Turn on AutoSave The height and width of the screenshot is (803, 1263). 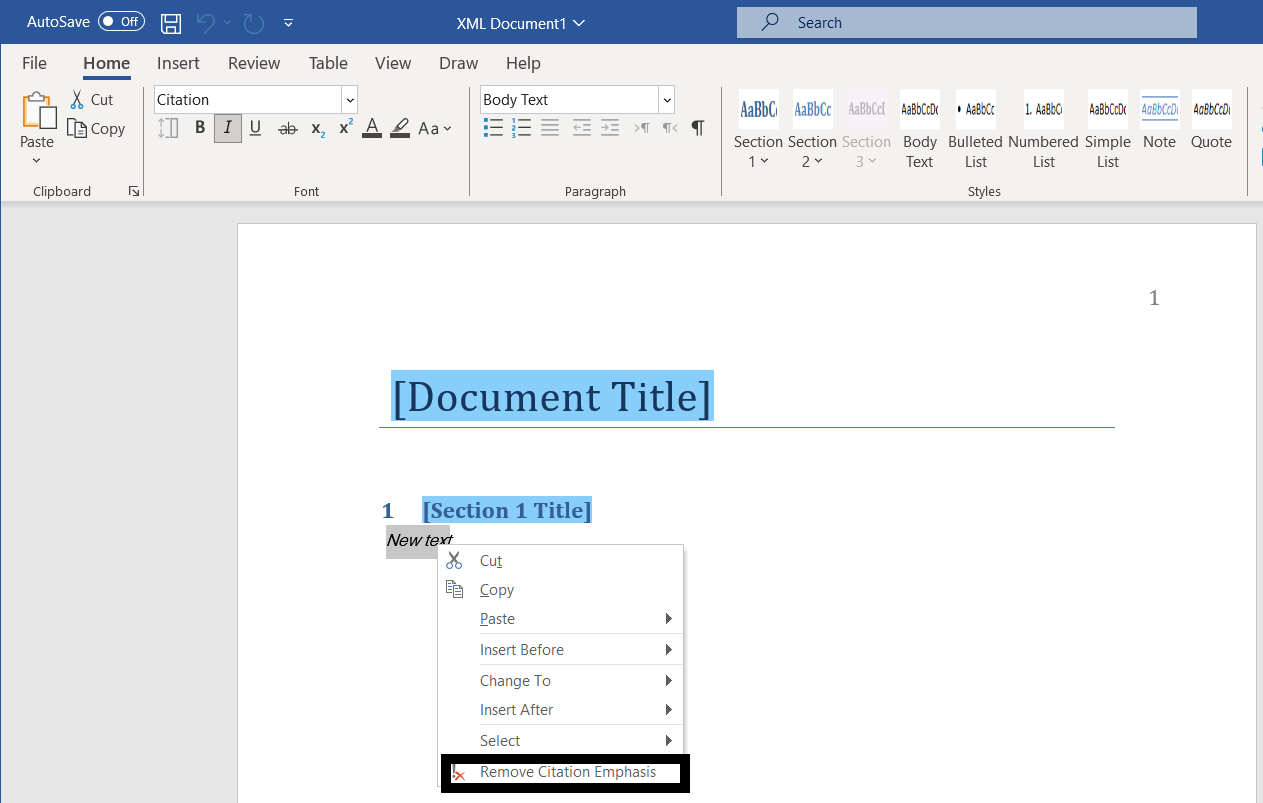(x=119, y=21)
